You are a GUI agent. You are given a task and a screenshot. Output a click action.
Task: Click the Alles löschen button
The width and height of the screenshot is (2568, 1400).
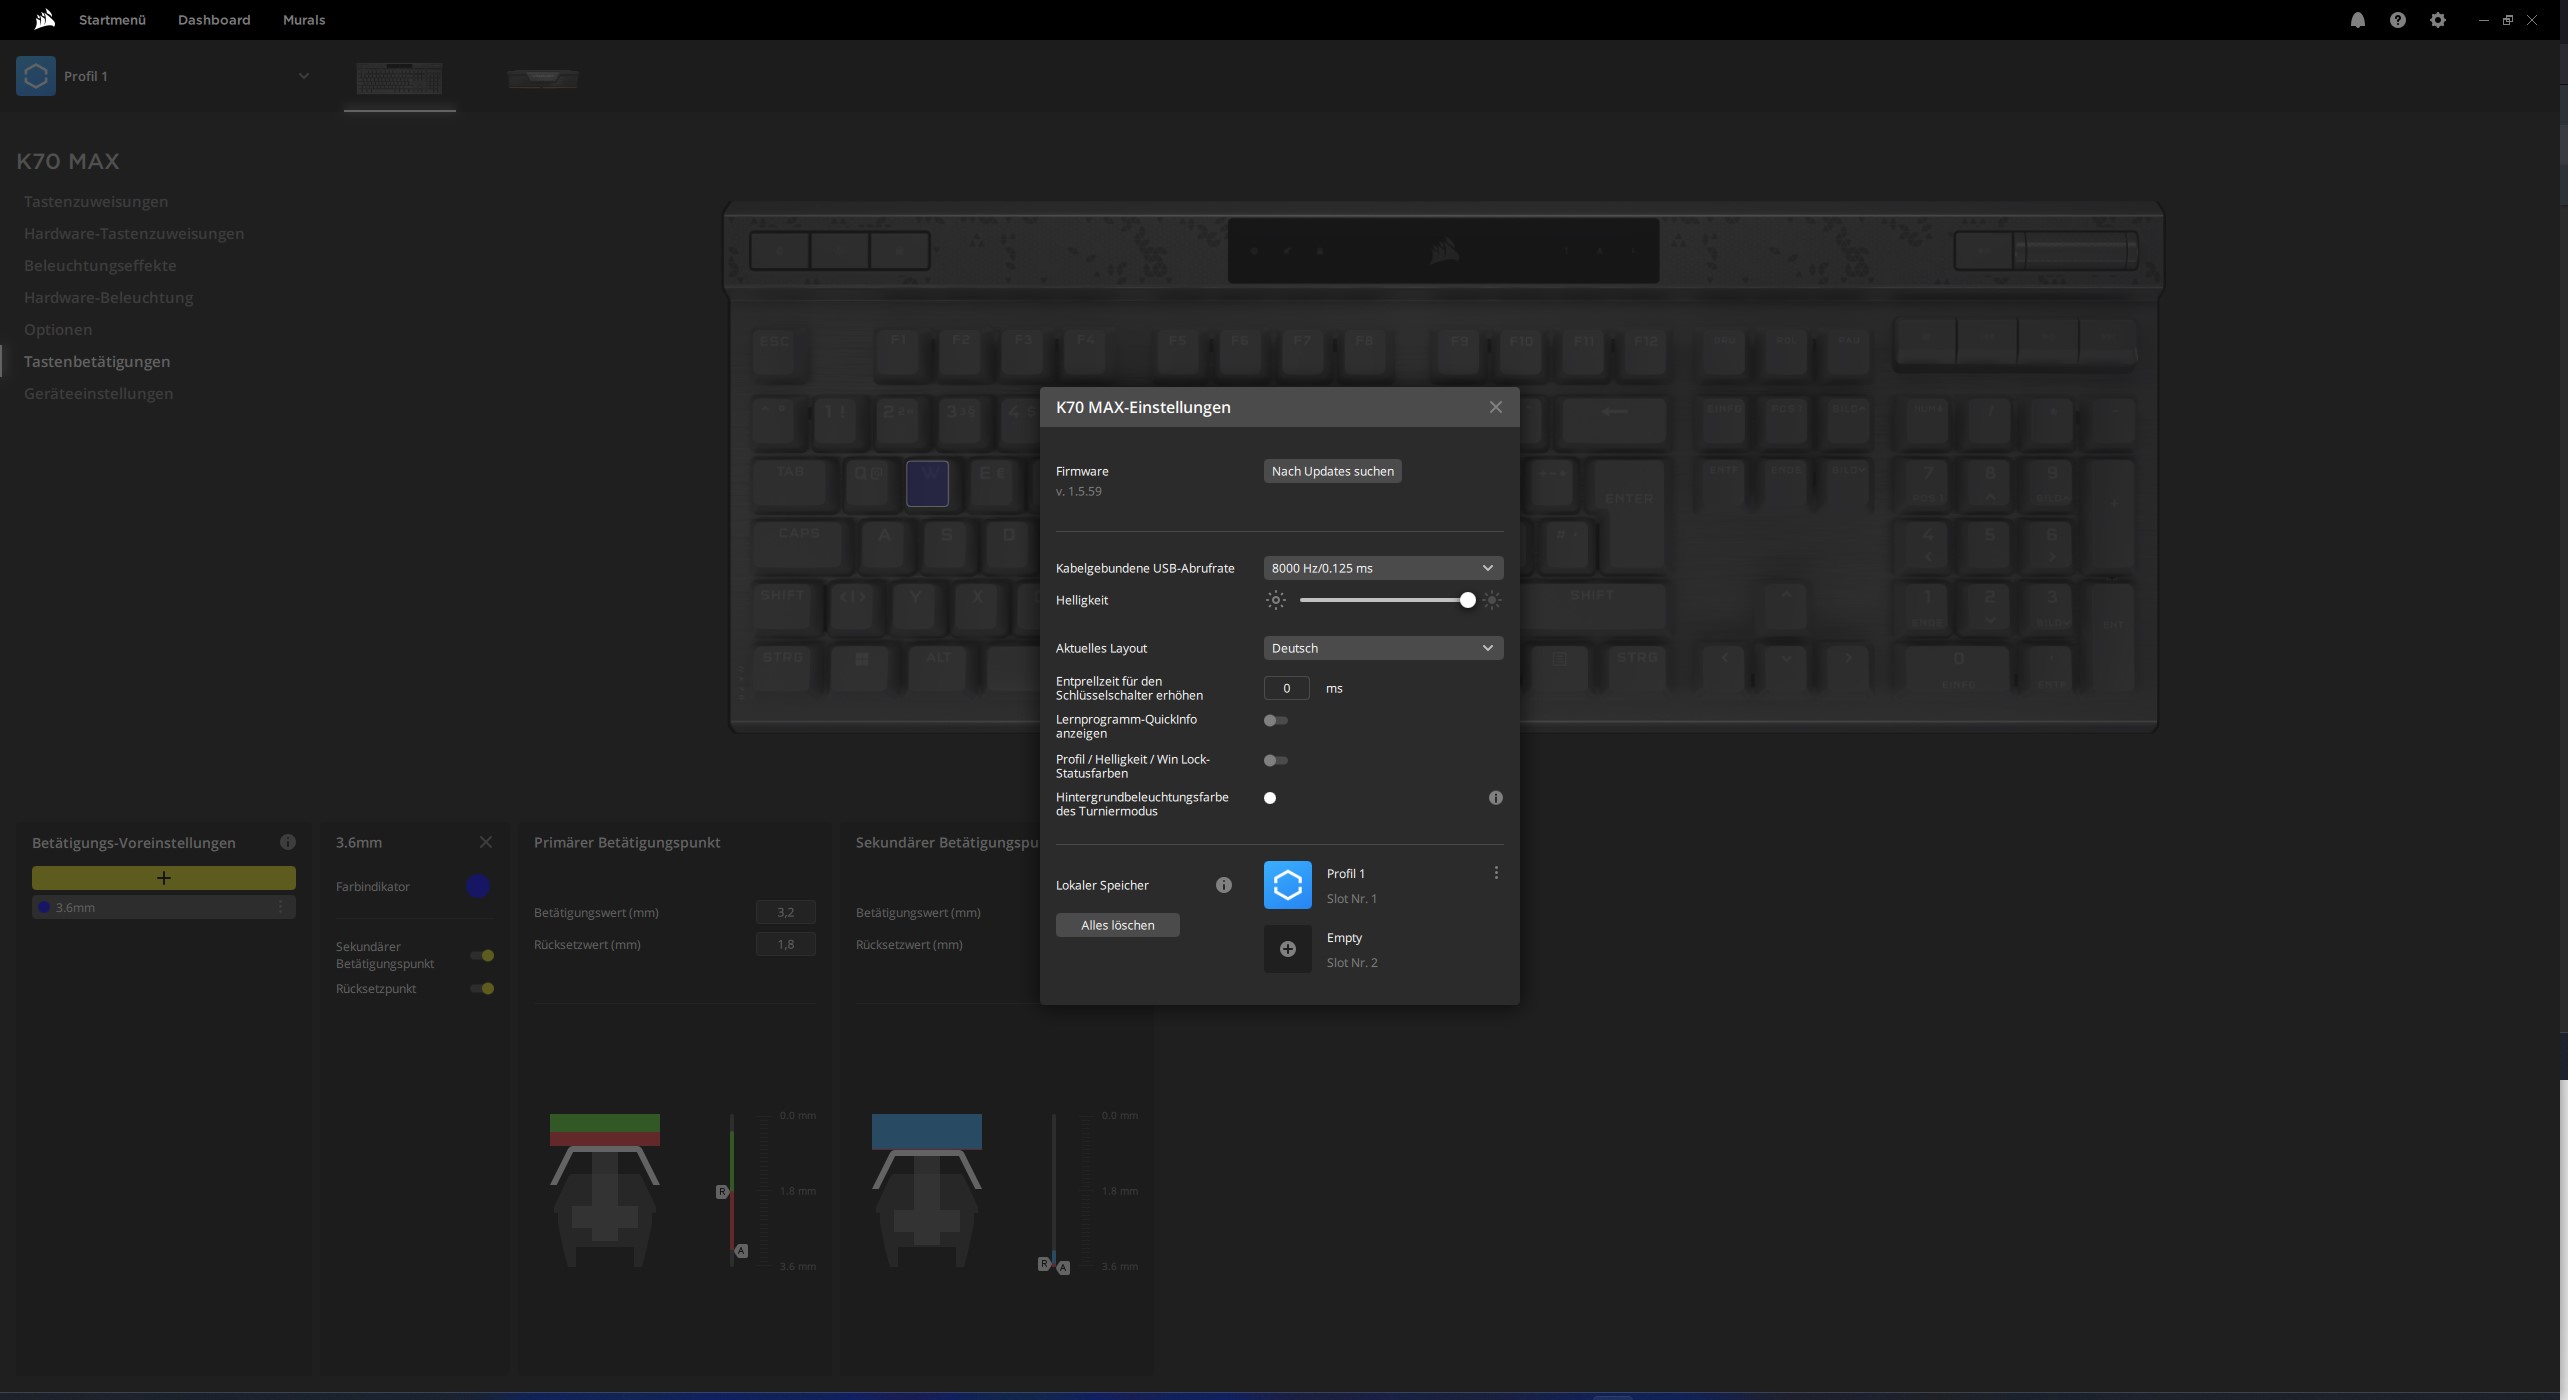click(x=1117, y=924)
